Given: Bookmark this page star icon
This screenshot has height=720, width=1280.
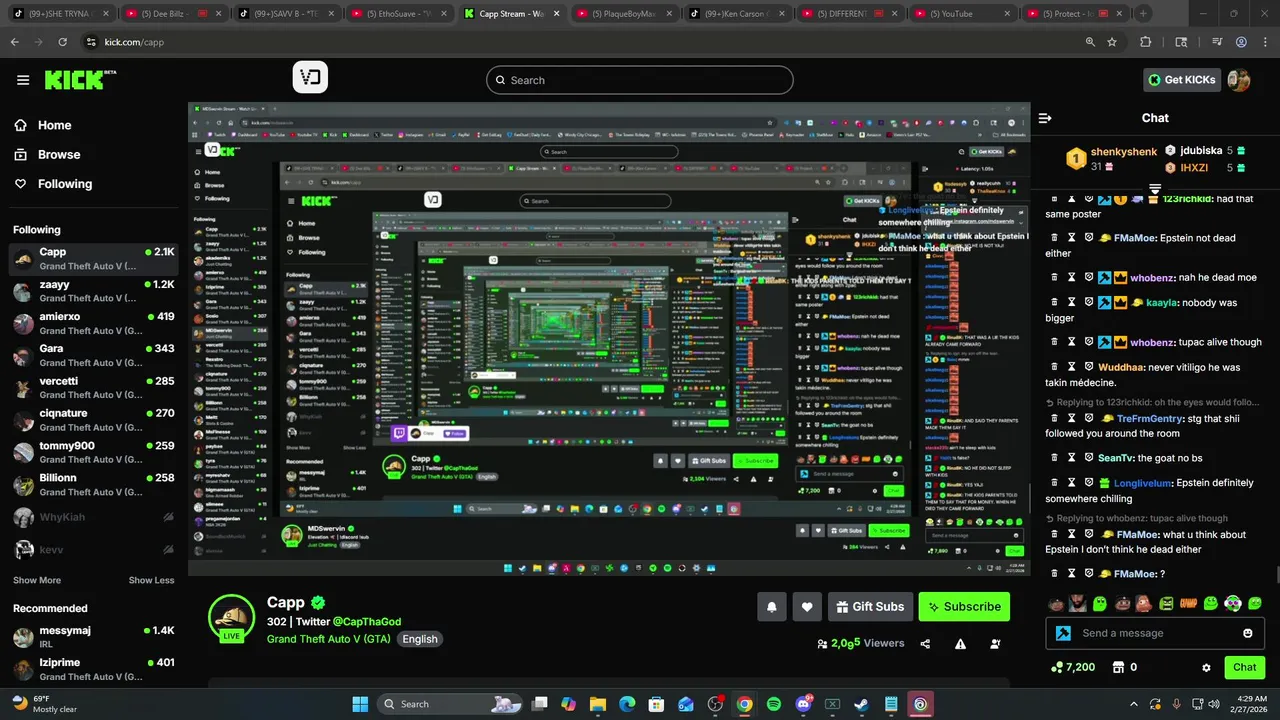Looking at the screenshot, I should point(1112,42).
